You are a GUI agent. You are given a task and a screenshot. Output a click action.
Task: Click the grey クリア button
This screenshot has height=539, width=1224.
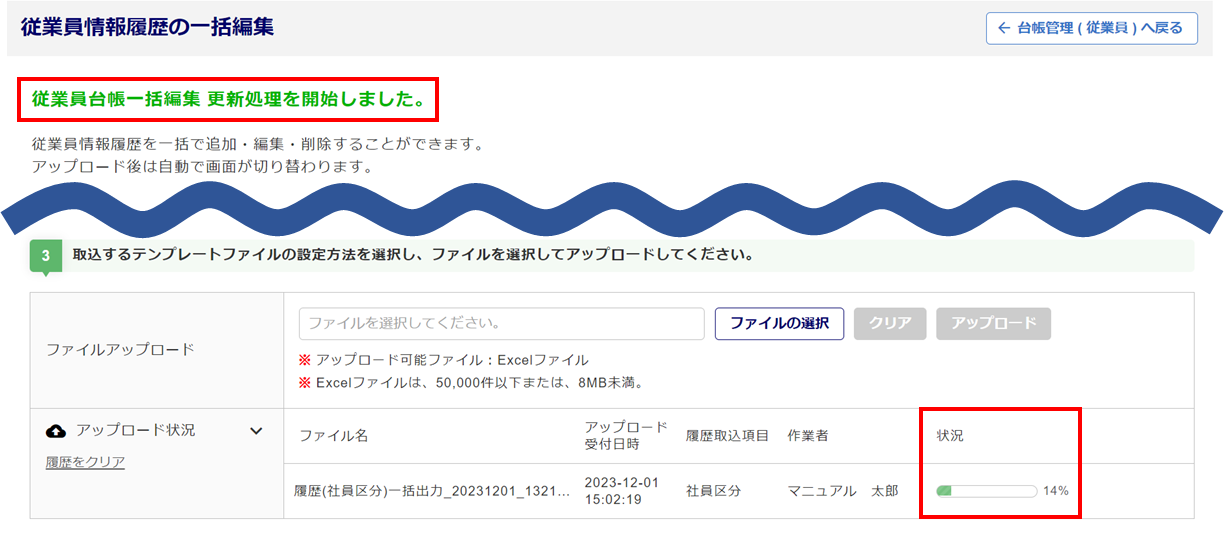(x=890, y=324)
